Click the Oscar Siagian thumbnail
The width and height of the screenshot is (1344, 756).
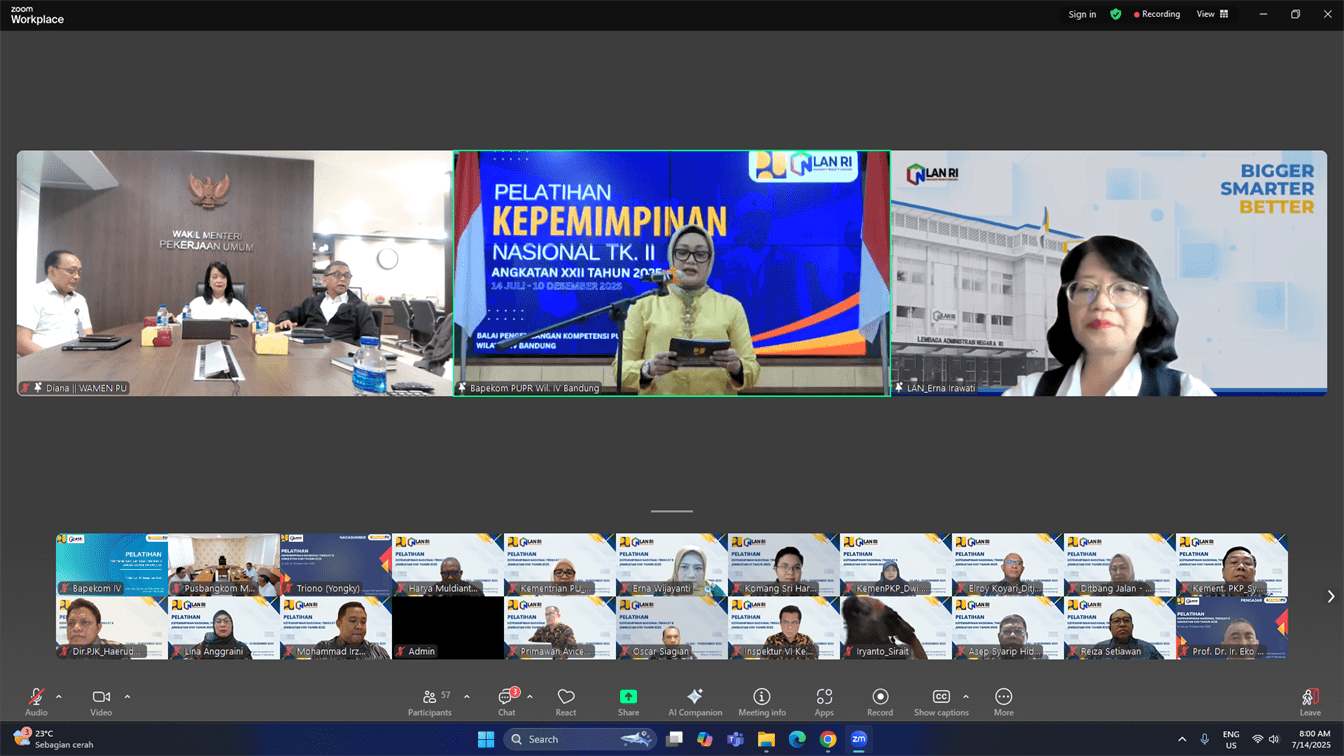(x=672, y=628)
